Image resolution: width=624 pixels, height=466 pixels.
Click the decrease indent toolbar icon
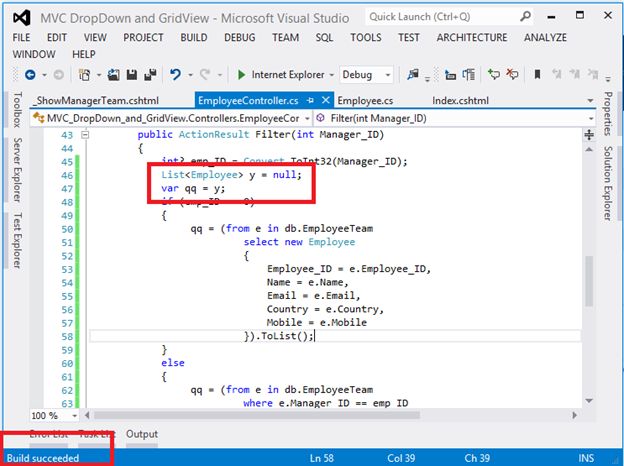point(450,75)
